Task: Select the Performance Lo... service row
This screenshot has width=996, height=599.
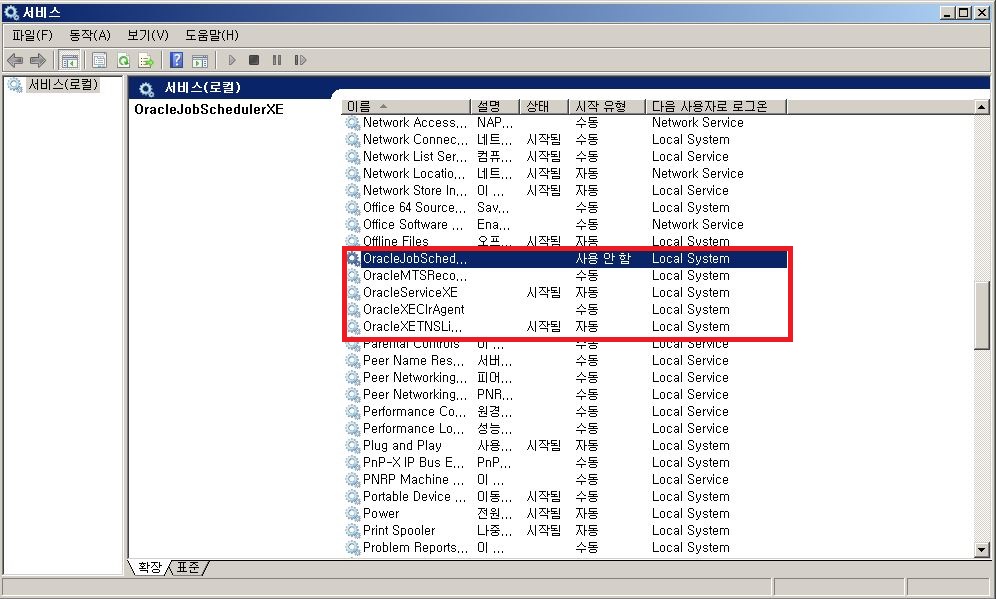Action: (x=565, y=429)
